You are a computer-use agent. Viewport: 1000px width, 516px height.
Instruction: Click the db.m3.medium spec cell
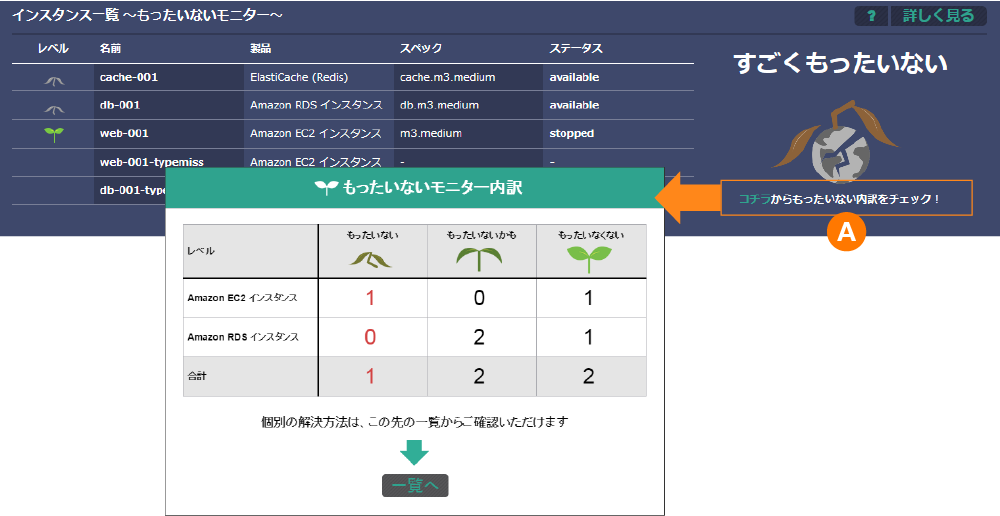(439, 105)
